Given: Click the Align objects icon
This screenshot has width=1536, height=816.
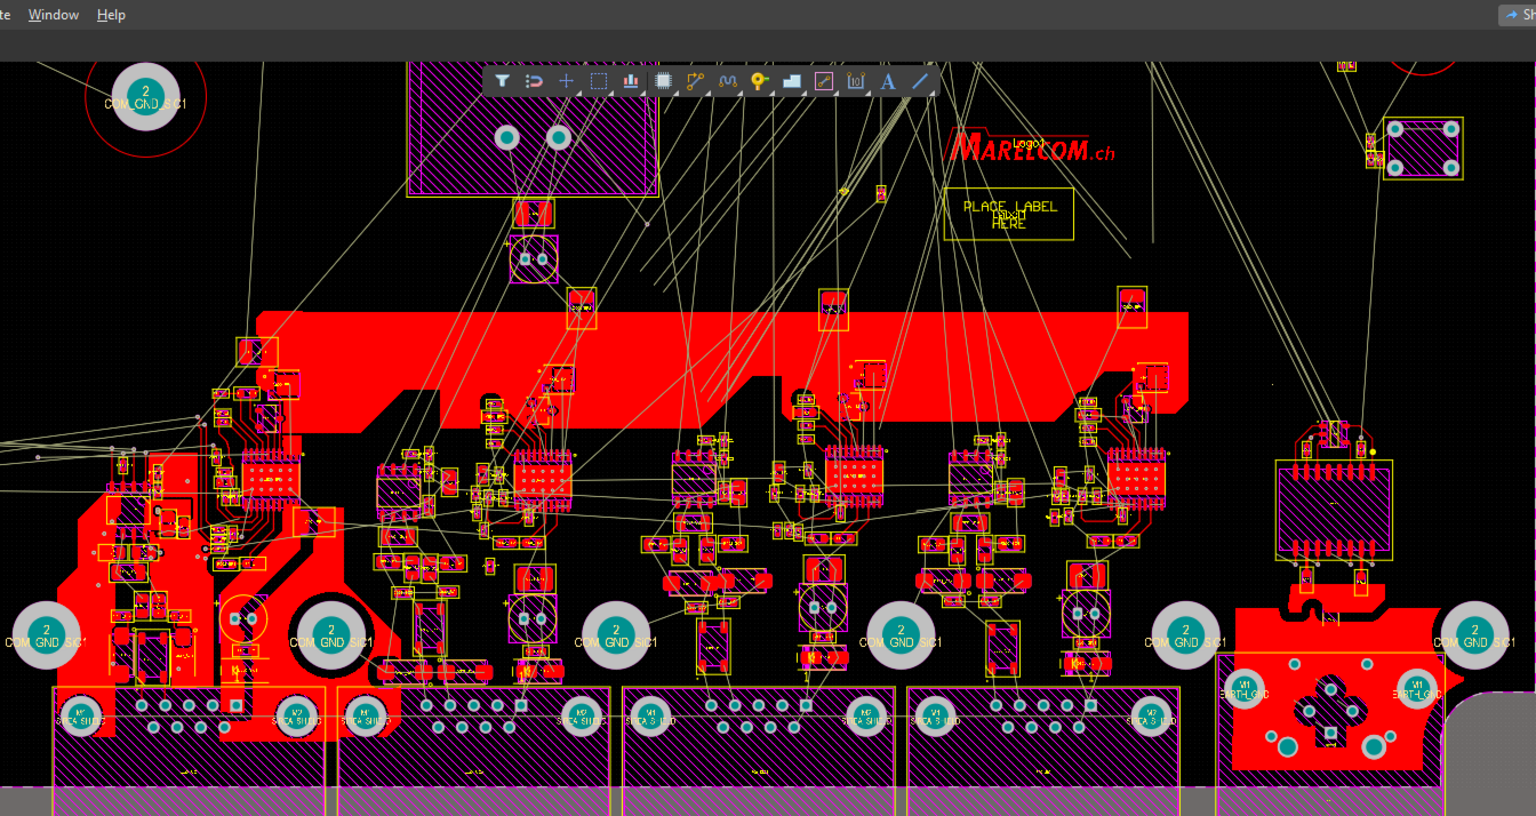Looking at the screenshot, I should point(630,81).
